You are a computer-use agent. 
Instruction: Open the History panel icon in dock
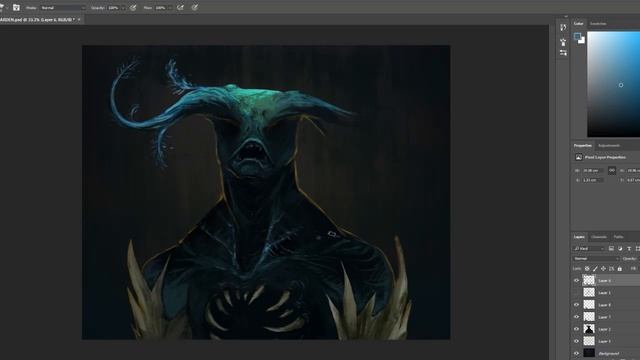563,27
